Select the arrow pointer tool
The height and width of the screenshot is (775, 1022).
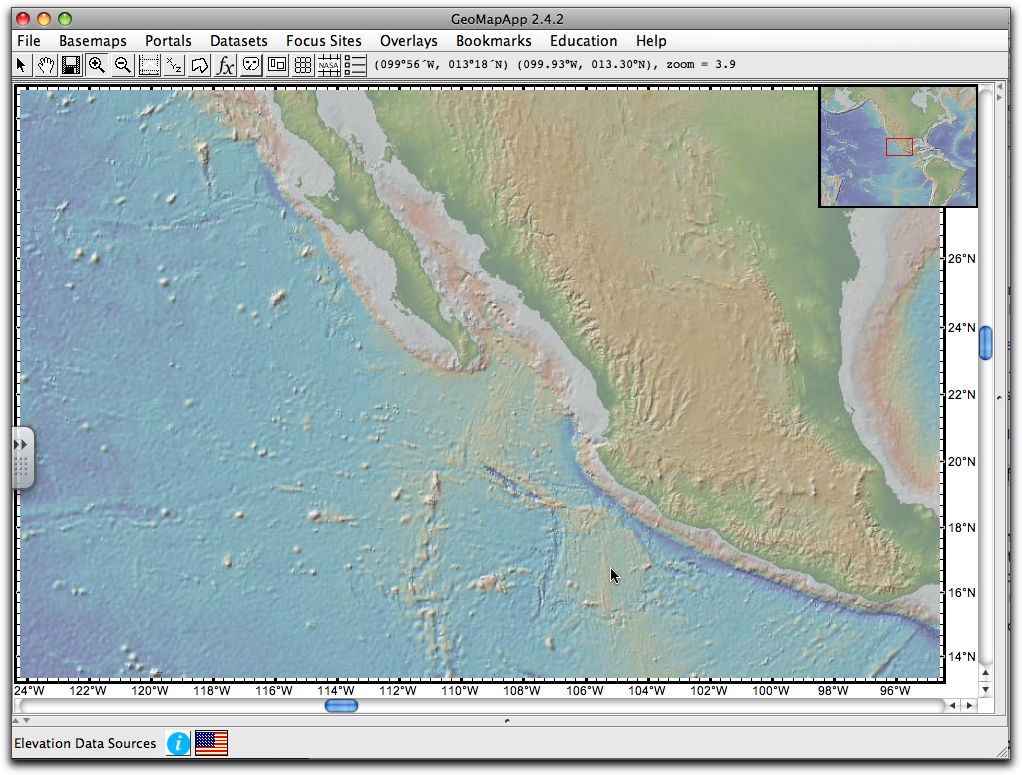[20, 65]
